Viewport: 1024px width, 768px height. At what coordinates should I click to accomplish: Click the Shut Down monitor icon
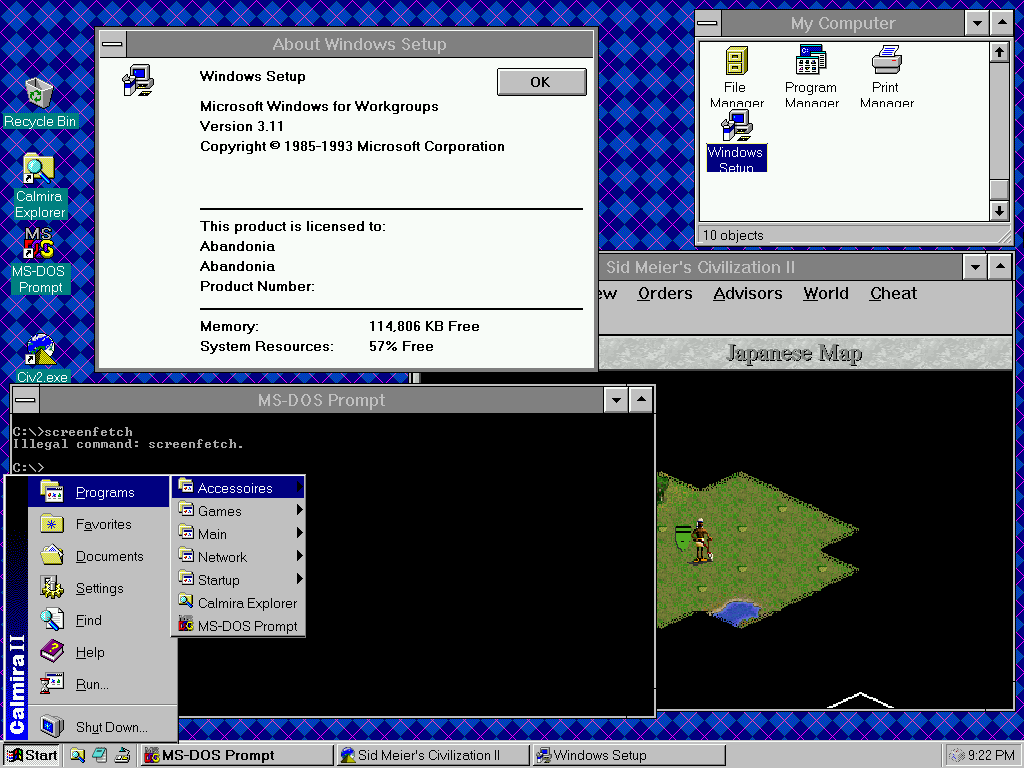pos(52,726)
